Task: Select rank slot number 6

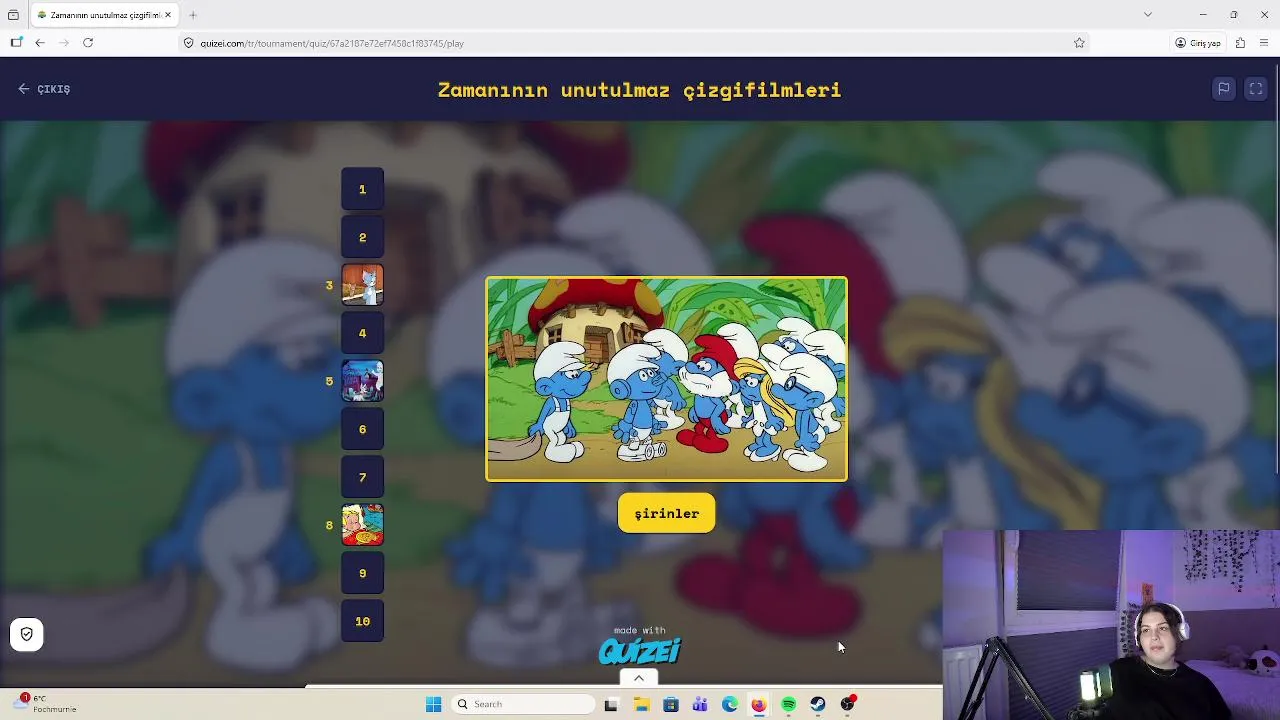Action: [x=362, y=429]
